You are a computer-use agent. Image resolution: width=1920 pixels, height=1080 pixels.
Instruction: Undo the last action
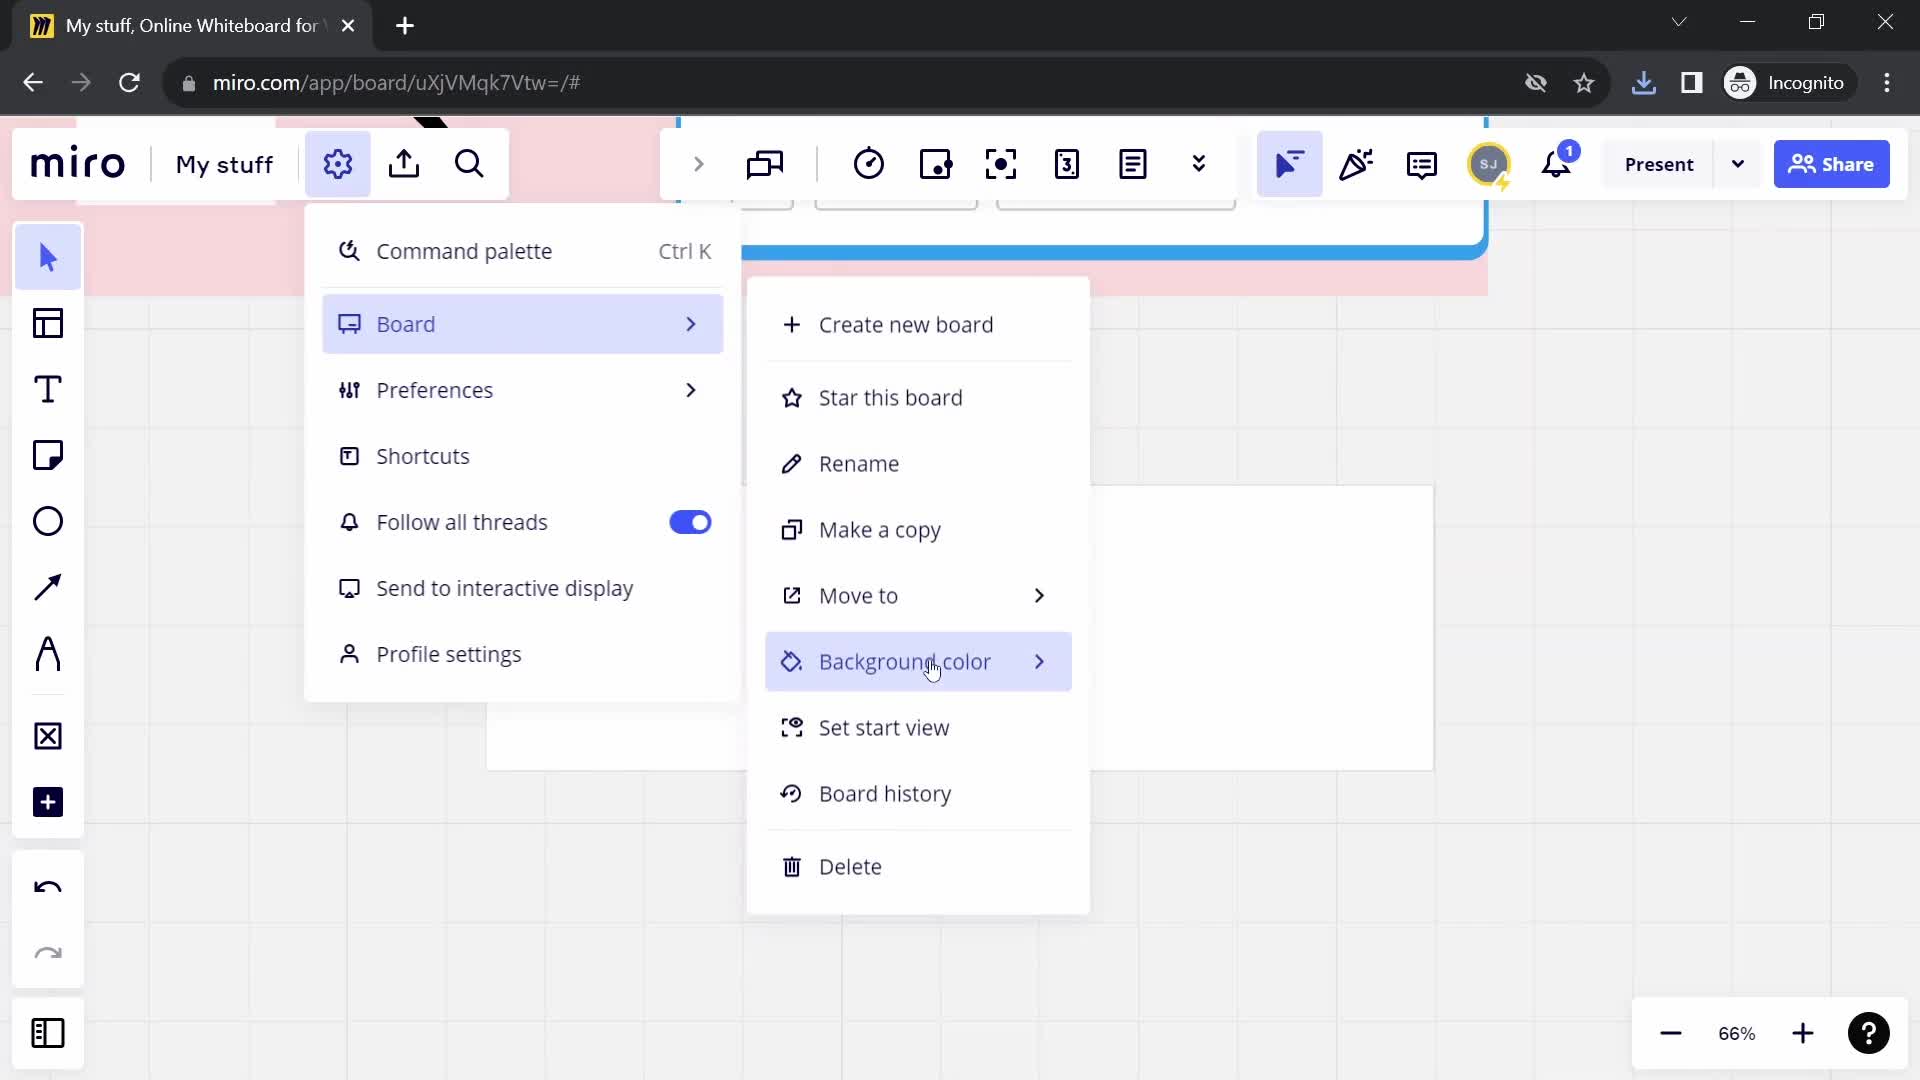coord(48,888)
